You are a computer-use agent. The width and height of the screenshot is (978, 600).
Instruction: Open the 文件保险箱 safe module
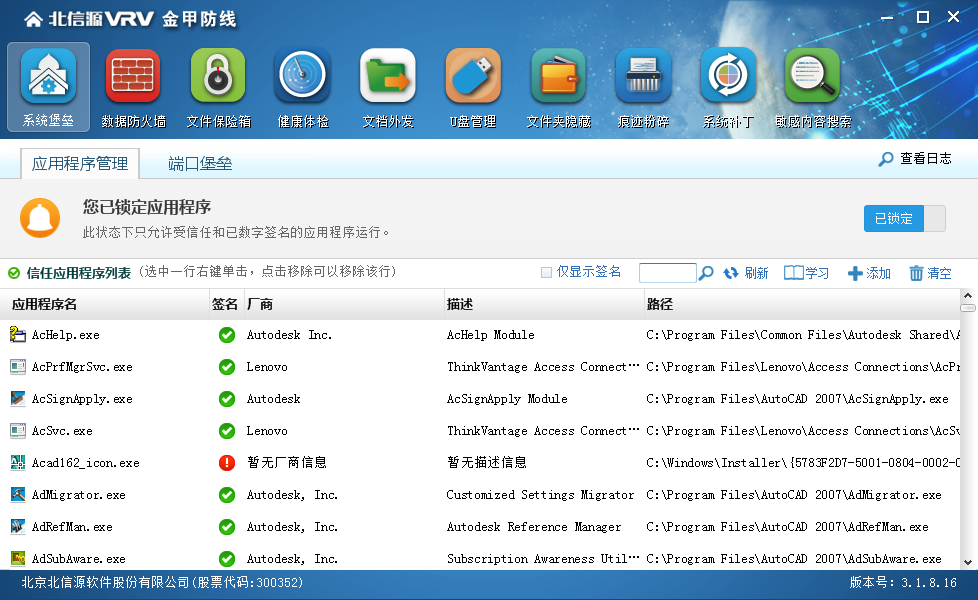pyautogui.click(x=218, y=87)
